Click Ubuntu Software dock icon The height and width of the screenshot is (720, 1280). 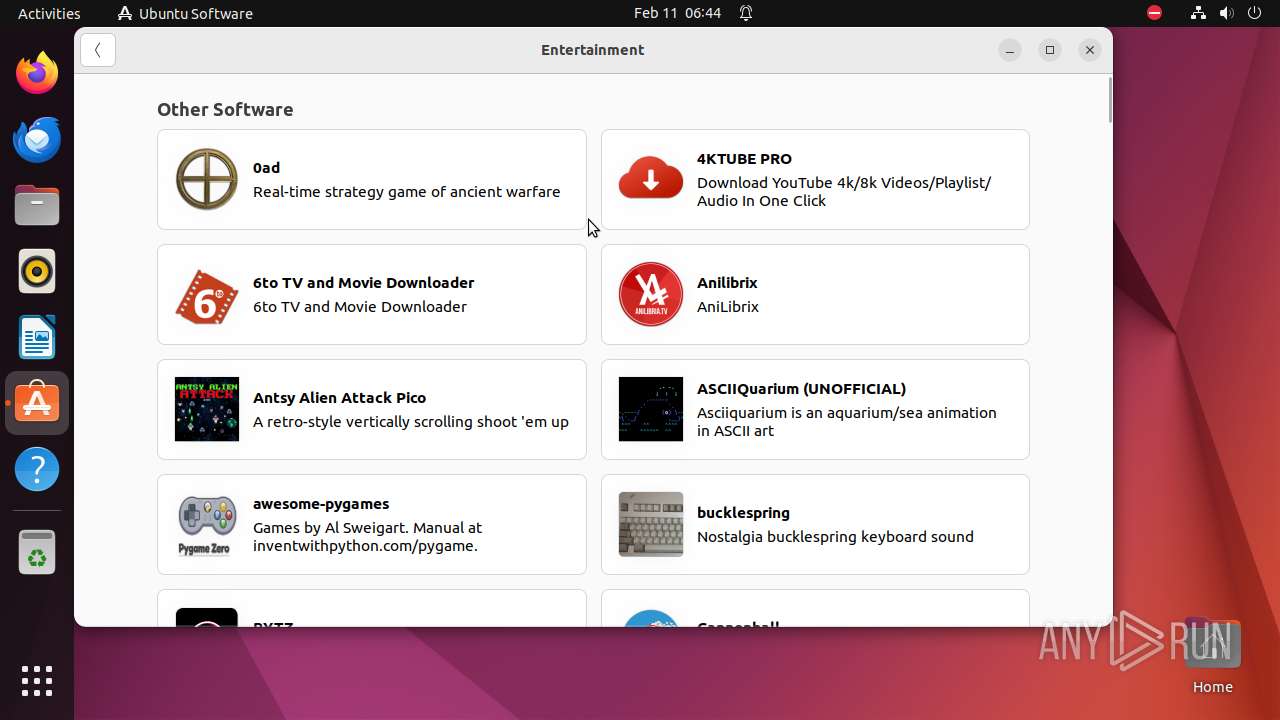tap(37, 403)
